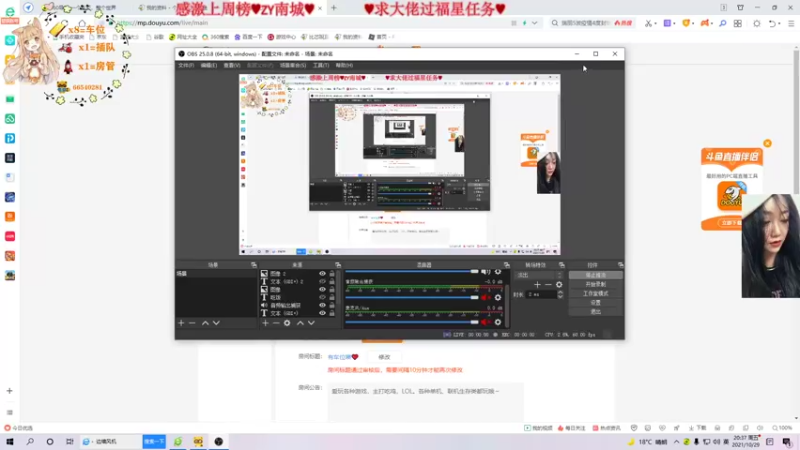
Task: Pop out the Sources dock panel
Action: click(x=338, y=265)
